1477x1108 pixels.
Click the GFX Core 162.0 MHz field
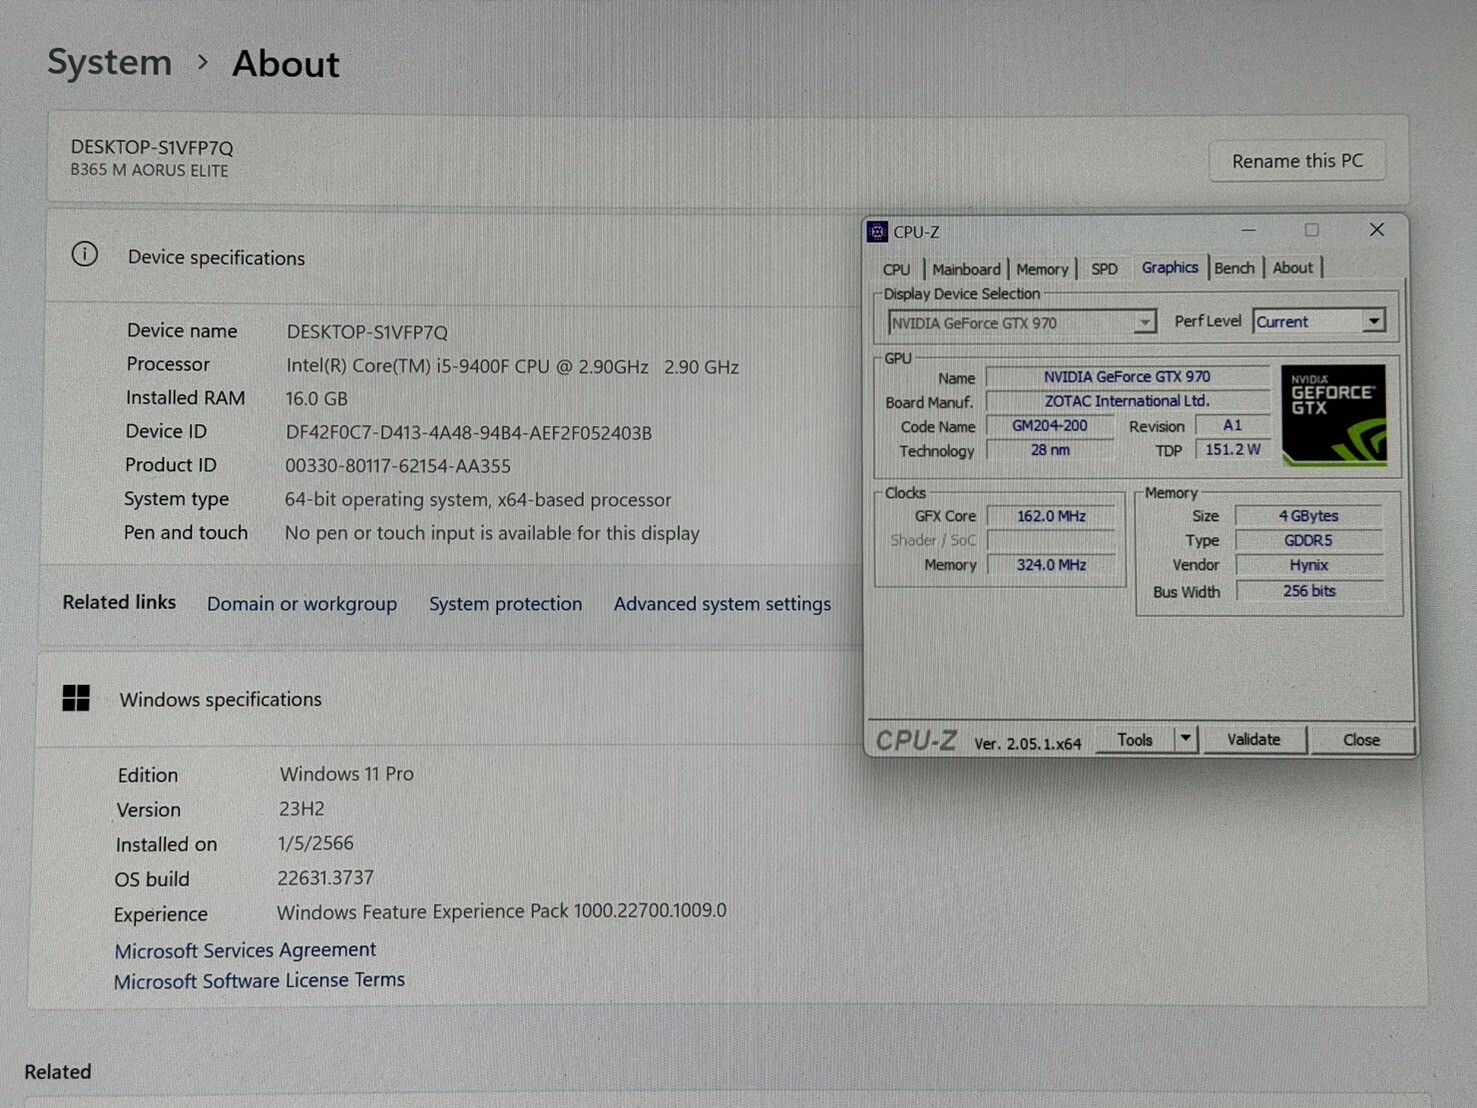[x=1051, y=516]
